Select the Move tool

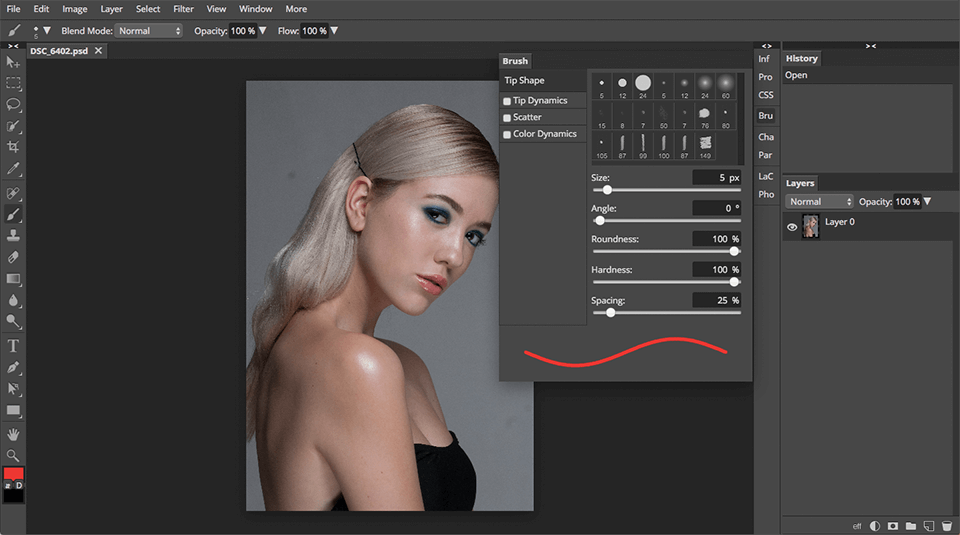click(x=13, y=62)
